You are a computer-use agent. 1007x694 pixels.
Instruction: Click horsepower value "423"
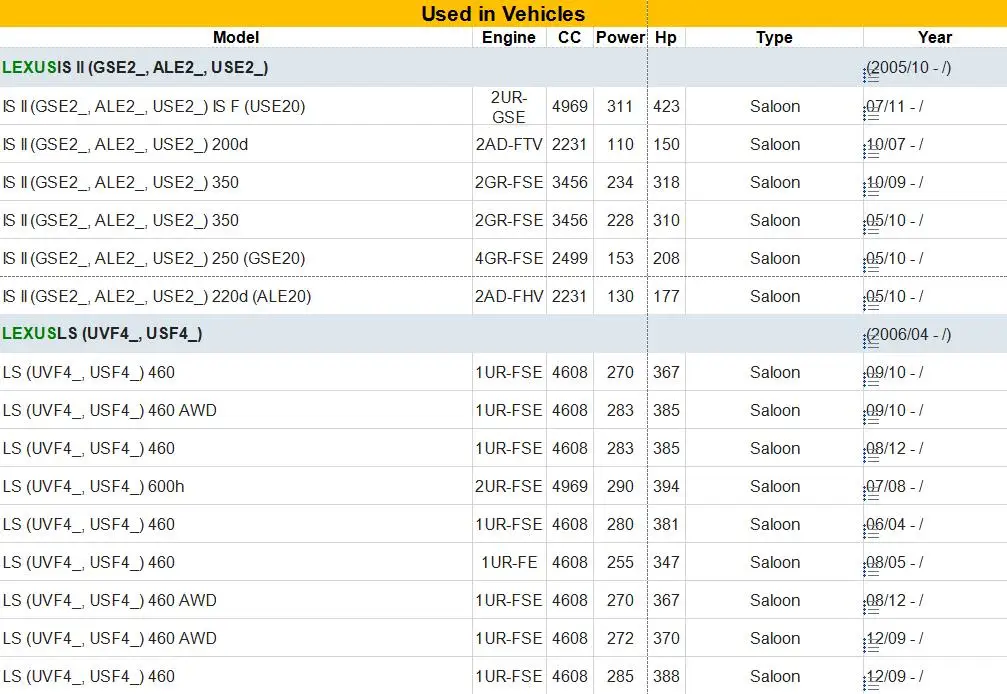(x=666, y=107)
